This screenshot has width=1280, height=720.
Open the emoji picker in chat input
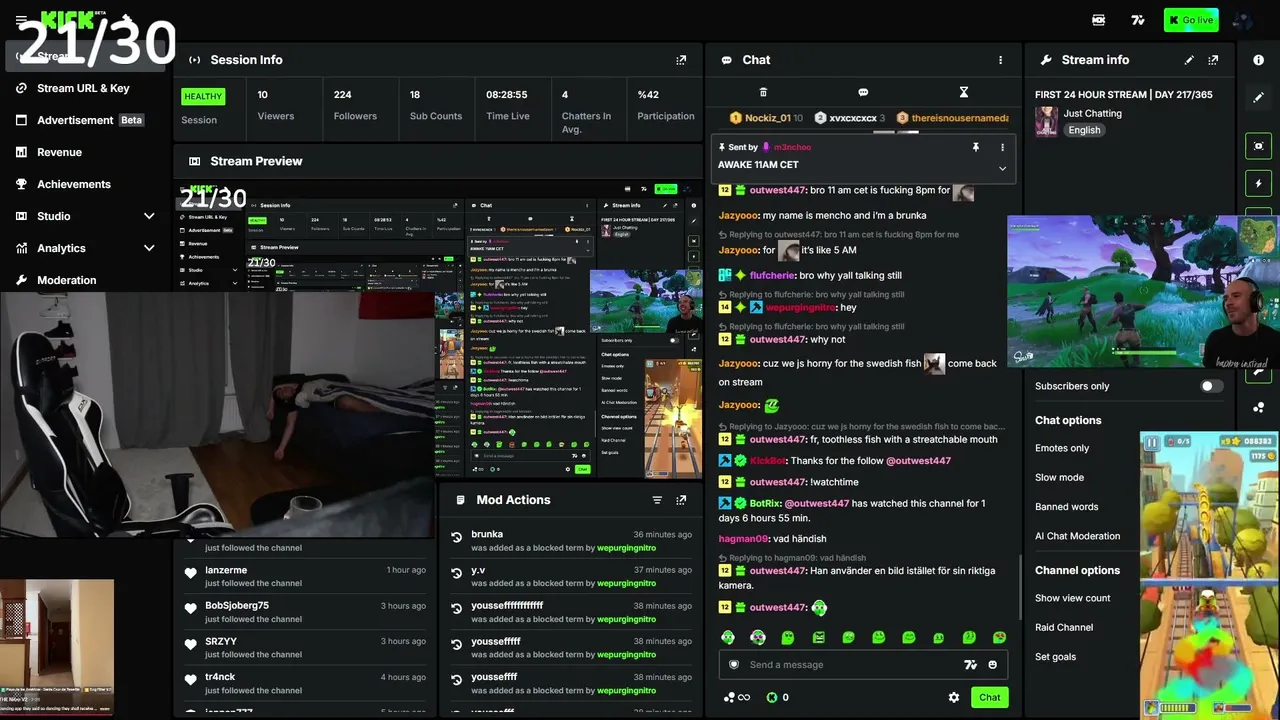point(993,665)
